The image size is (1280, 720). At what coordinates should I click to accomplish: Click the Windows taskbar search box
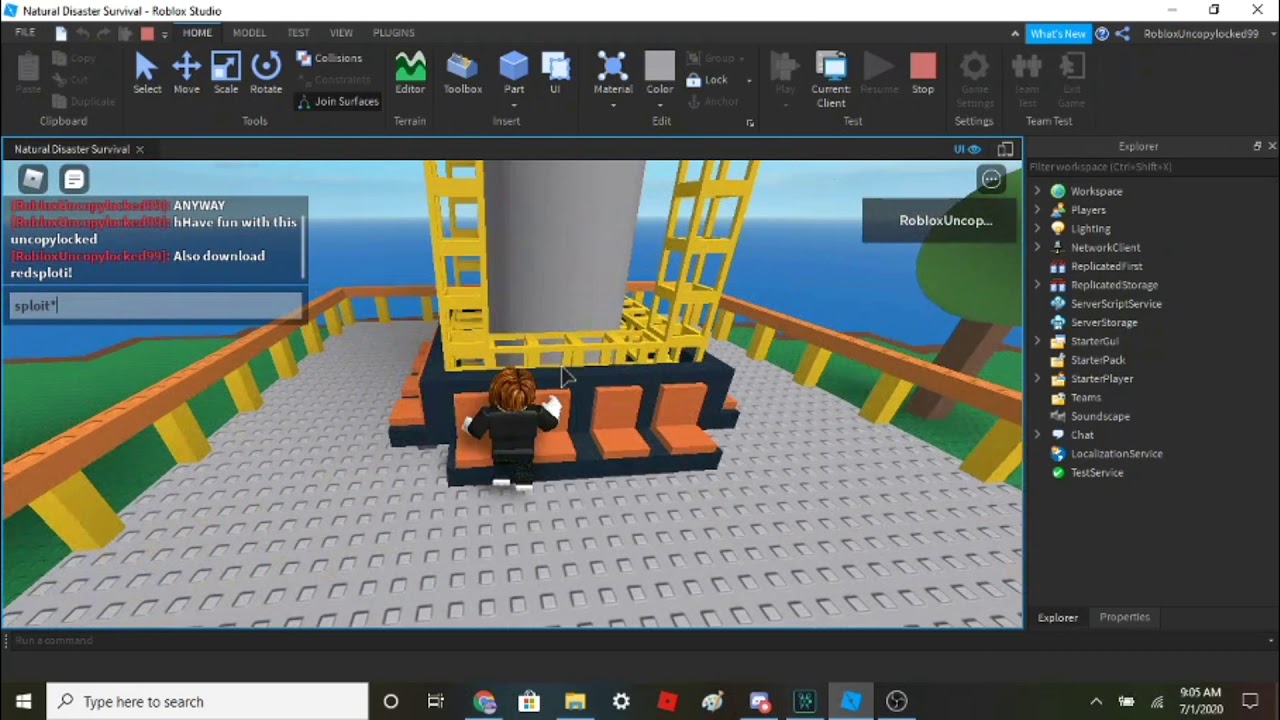(208, 701)
